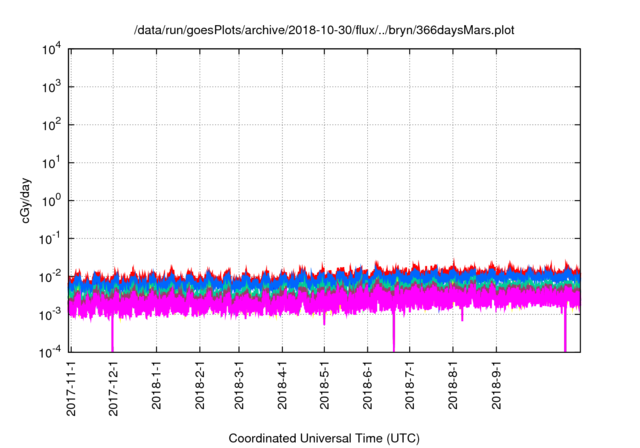
Task: Click the Coordinated Universal Time axis label
Action: click(323, 439)
